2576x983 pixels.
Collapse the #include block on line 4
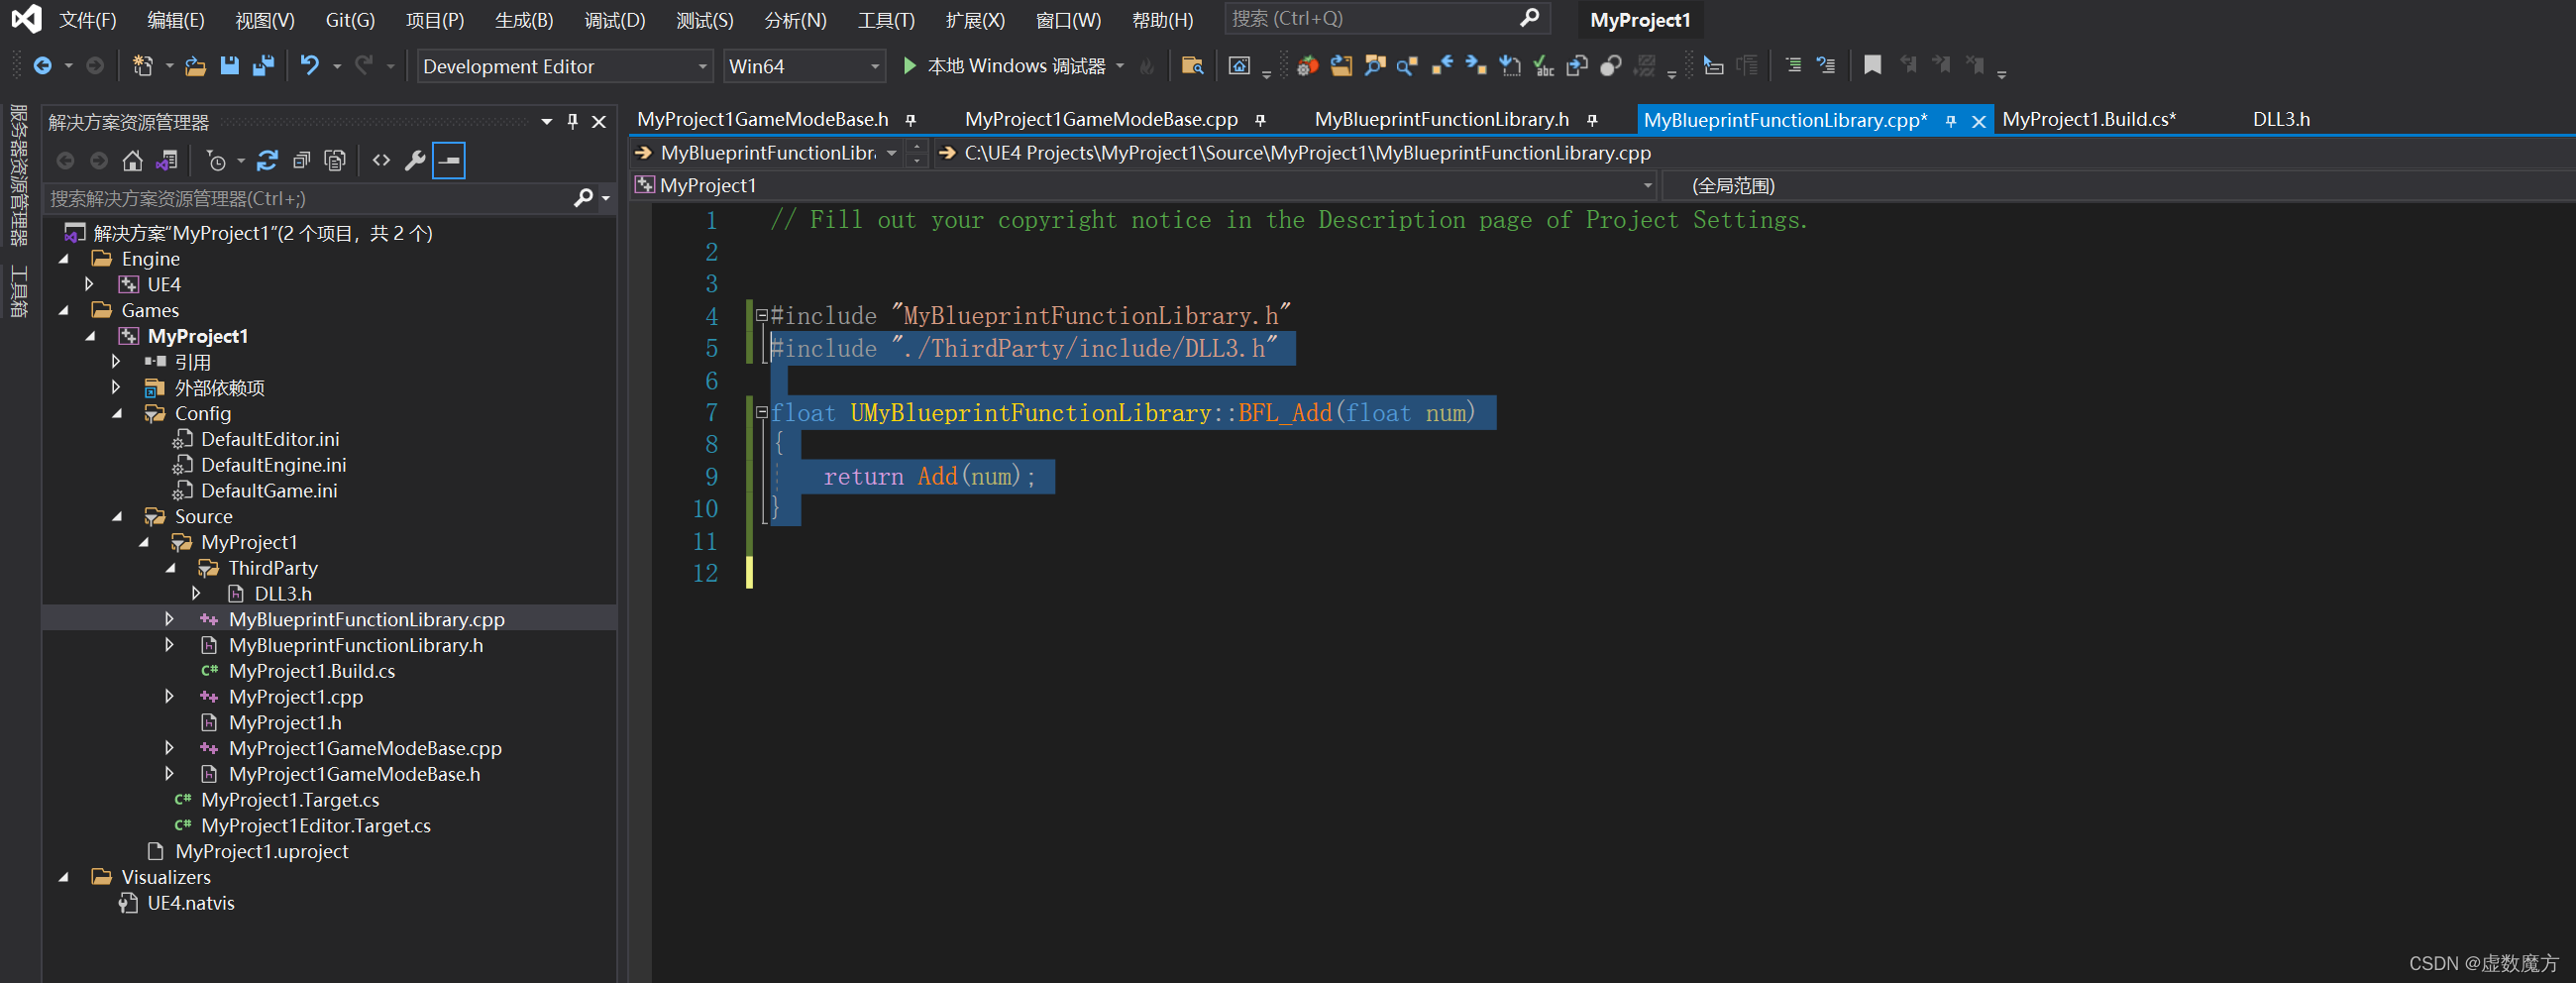(x=762, y=315)
